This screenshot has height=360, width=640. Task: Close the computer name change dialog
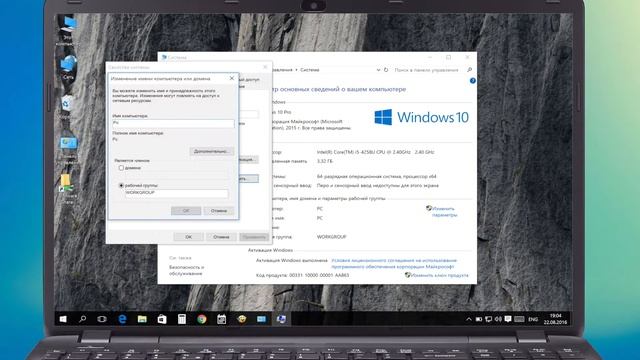232,78
